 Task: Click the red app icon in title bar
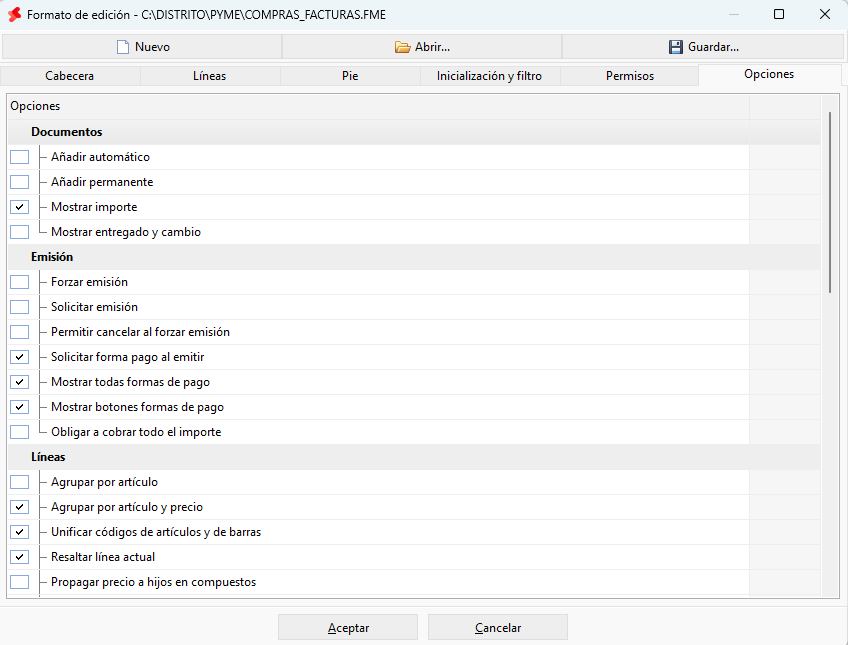click(x=15, y=15)
